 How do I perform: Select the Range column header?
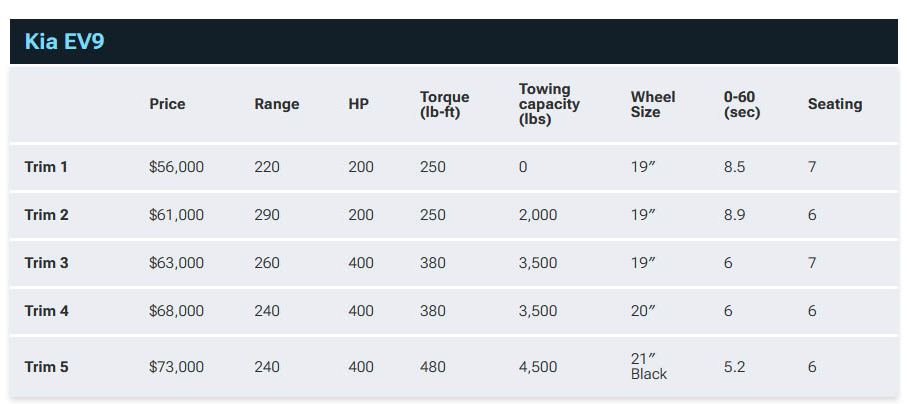pos(276,104)
